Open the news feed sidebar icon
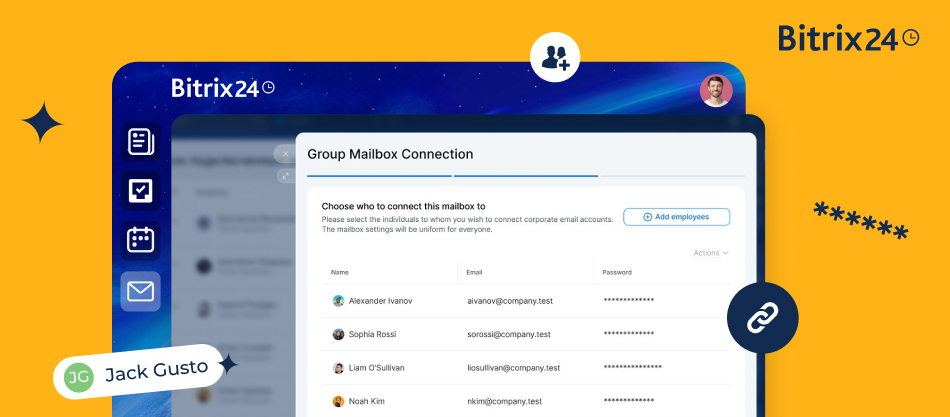This screenshot has height=417, width=950. pos(141,142)
